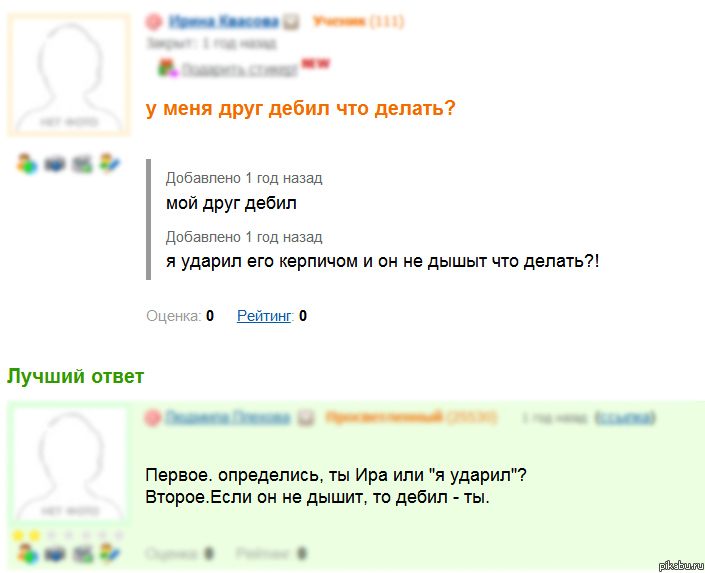The height and width of the screenshot is (573, 705).
Task: Click the person-with-pencil icon under the asker's avatar
Action: (x=108, y=163)
